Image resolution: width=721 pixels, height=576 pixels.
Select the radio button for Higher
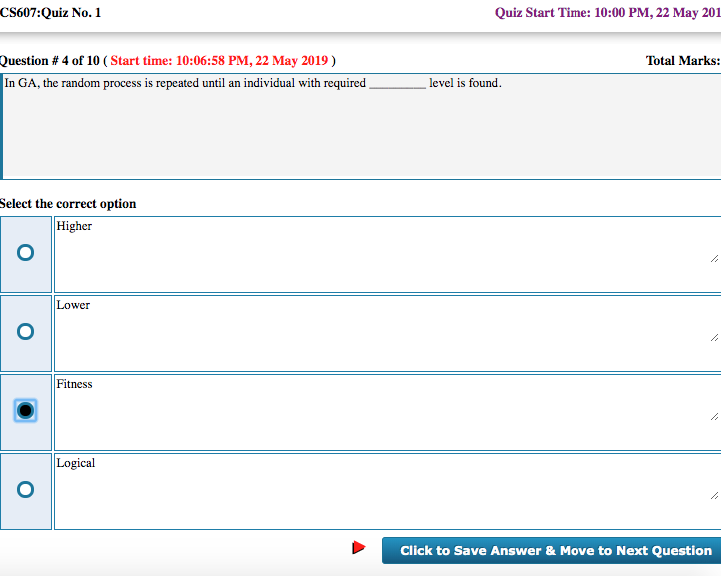(x=26, y=254)
